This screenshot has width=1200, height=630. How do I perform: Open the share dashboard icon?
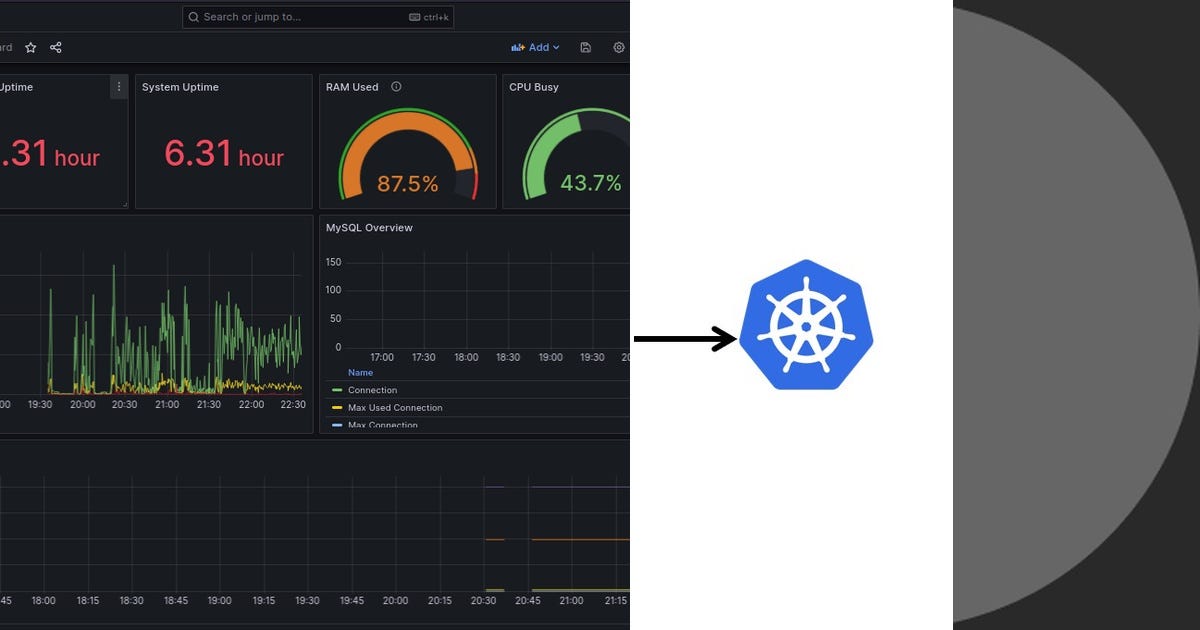[x=56, y=47]
